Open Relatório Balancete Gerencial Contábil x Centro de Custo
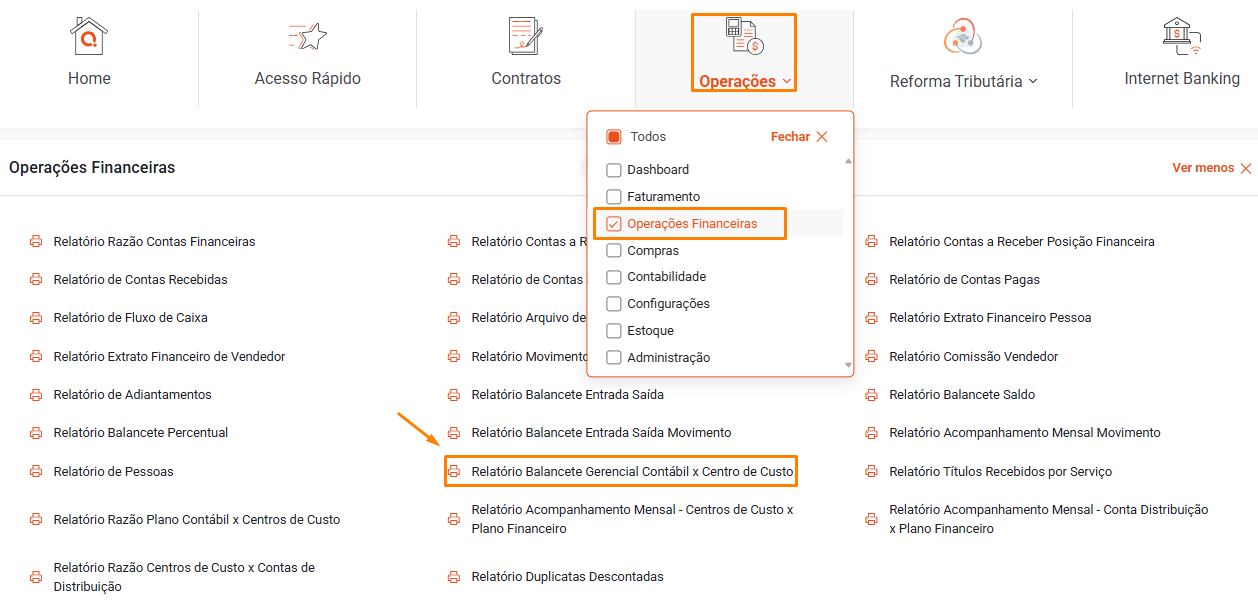 coord(632,471)
